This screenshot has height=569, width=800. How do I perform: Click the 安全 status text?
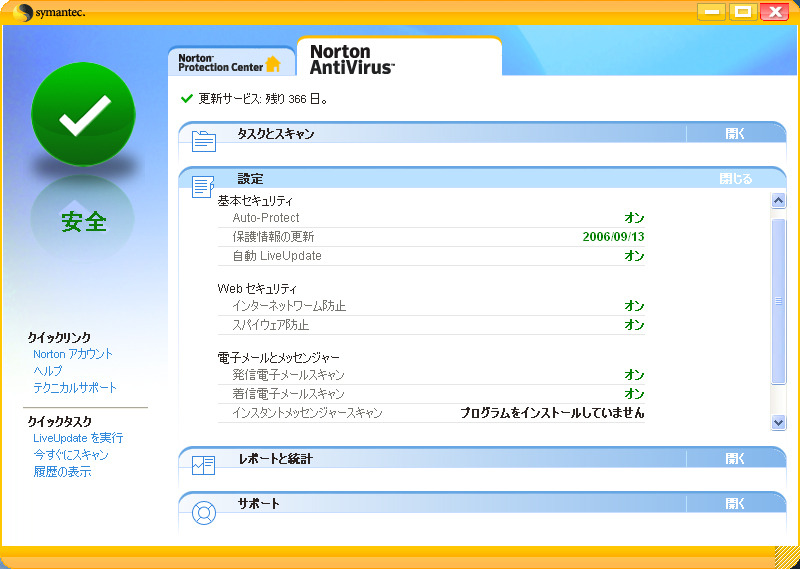pos(84,222)
